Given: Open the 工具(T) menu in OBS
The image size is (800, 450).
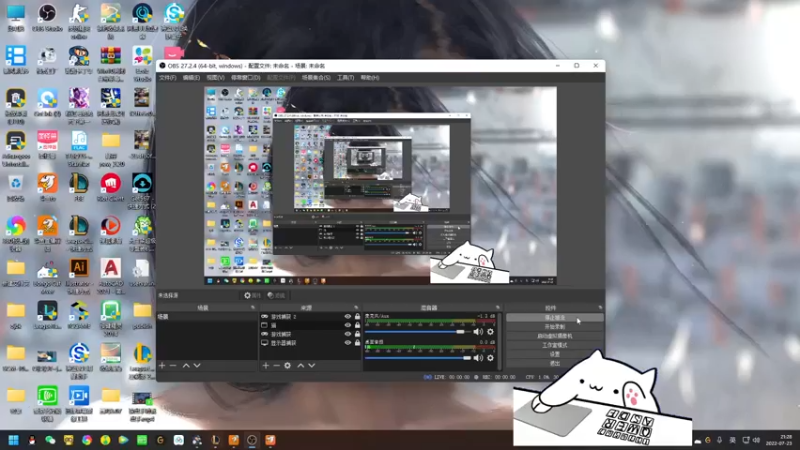Looking at the screenshot, I should 345,78.
